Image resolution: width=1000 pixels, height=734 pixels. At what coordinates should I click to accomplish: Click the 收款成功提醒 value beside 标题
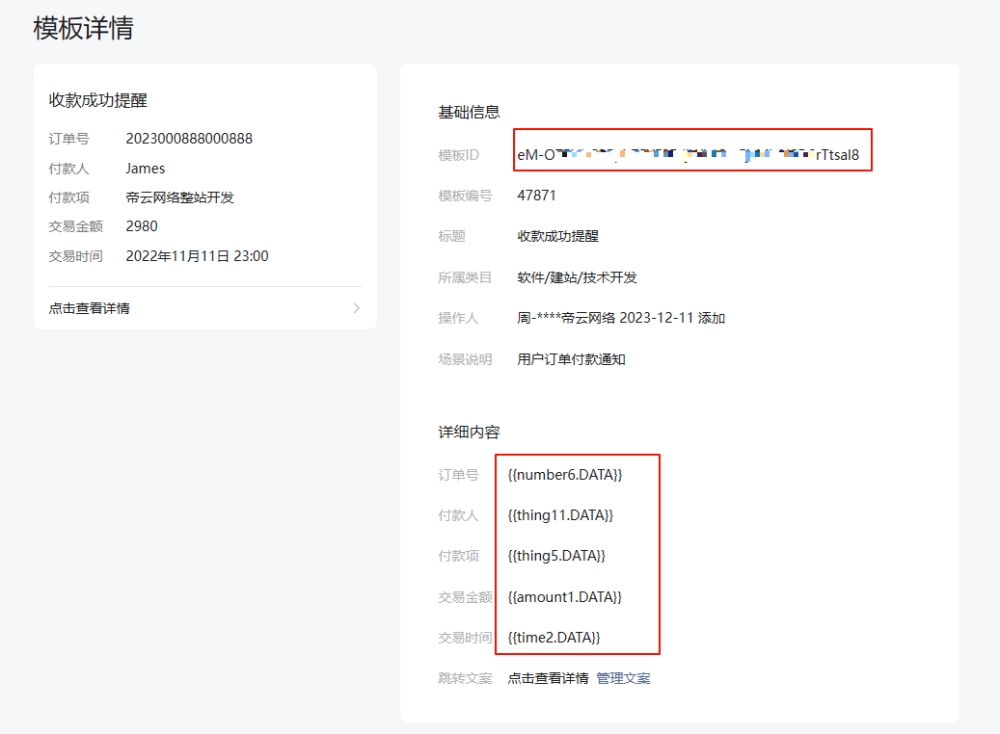[558, 236]
